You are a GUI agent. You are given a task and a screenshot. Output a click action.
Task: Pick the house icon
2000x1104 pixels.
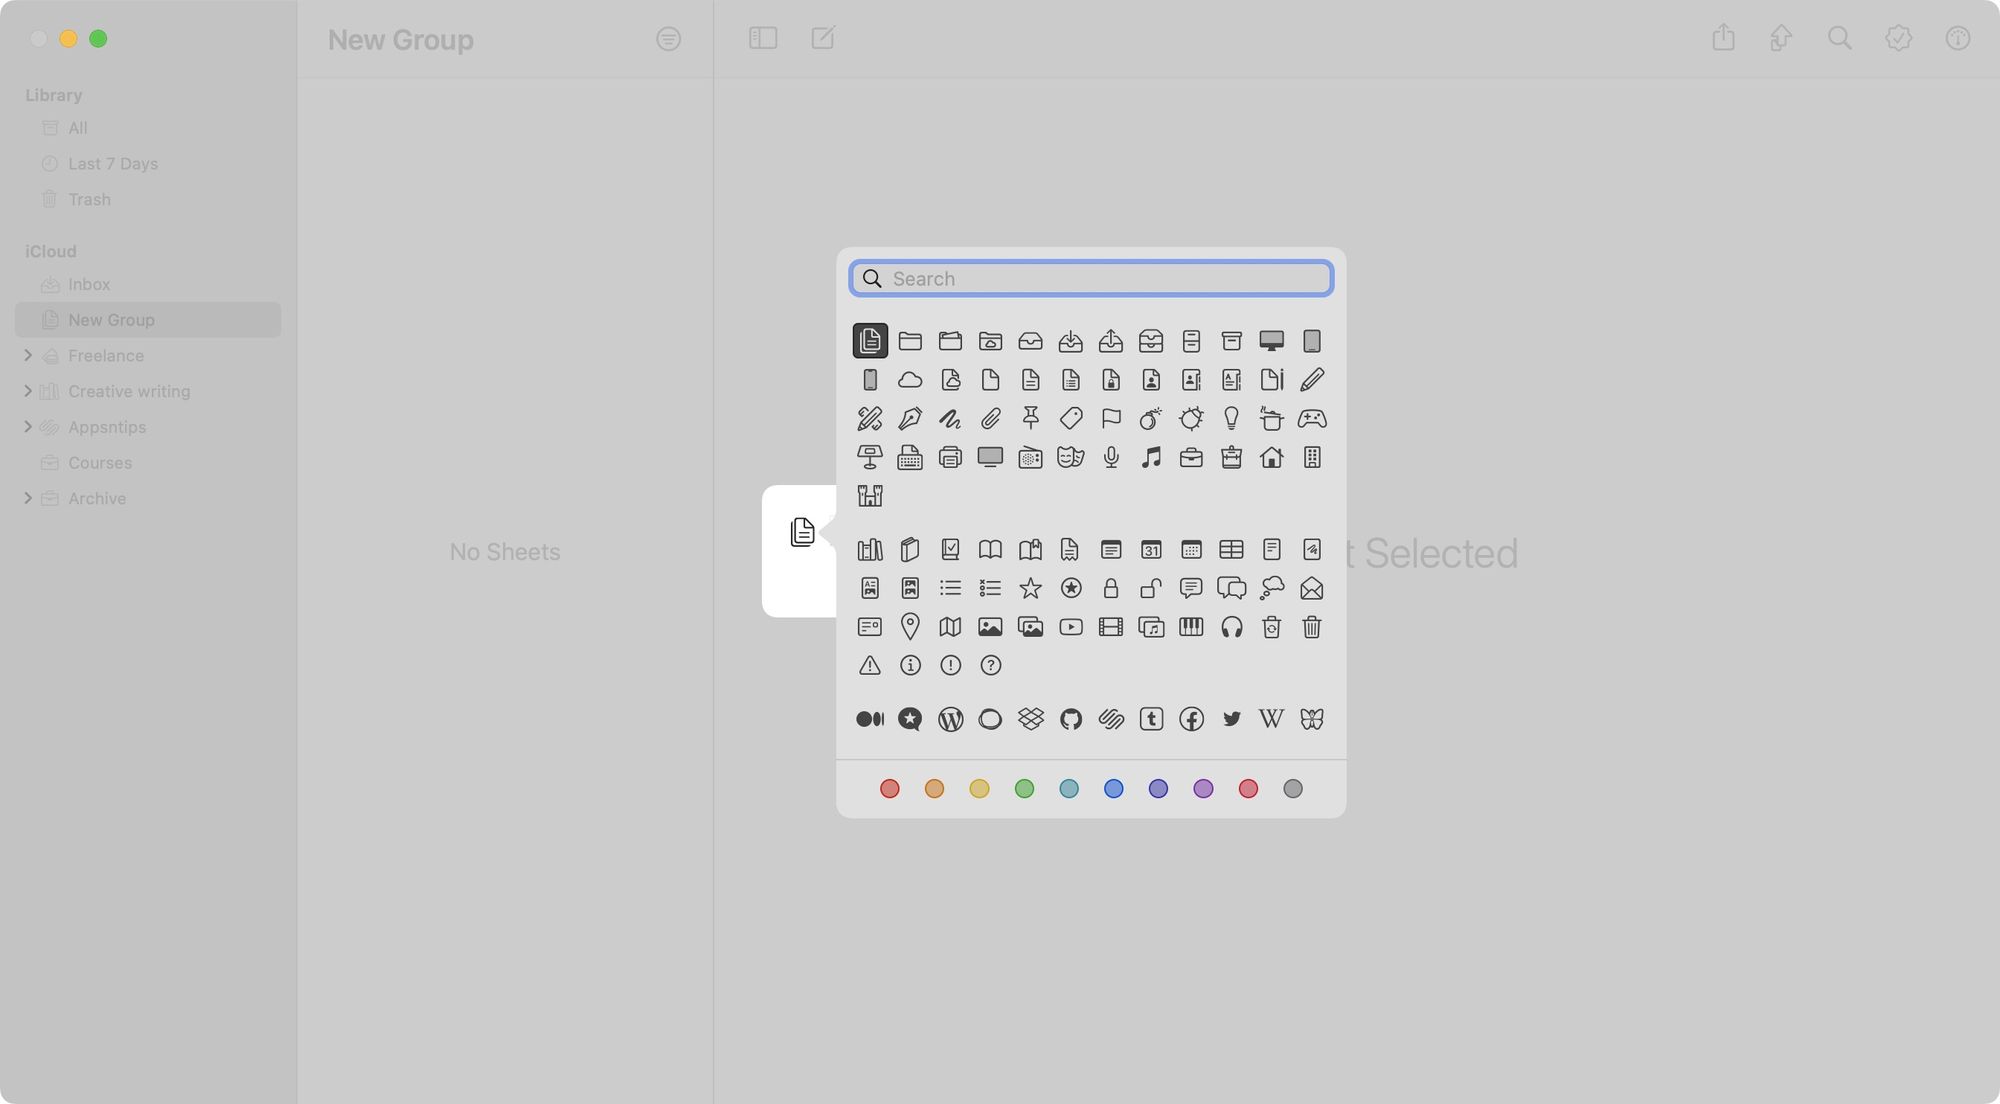(x=1271, y=457)
